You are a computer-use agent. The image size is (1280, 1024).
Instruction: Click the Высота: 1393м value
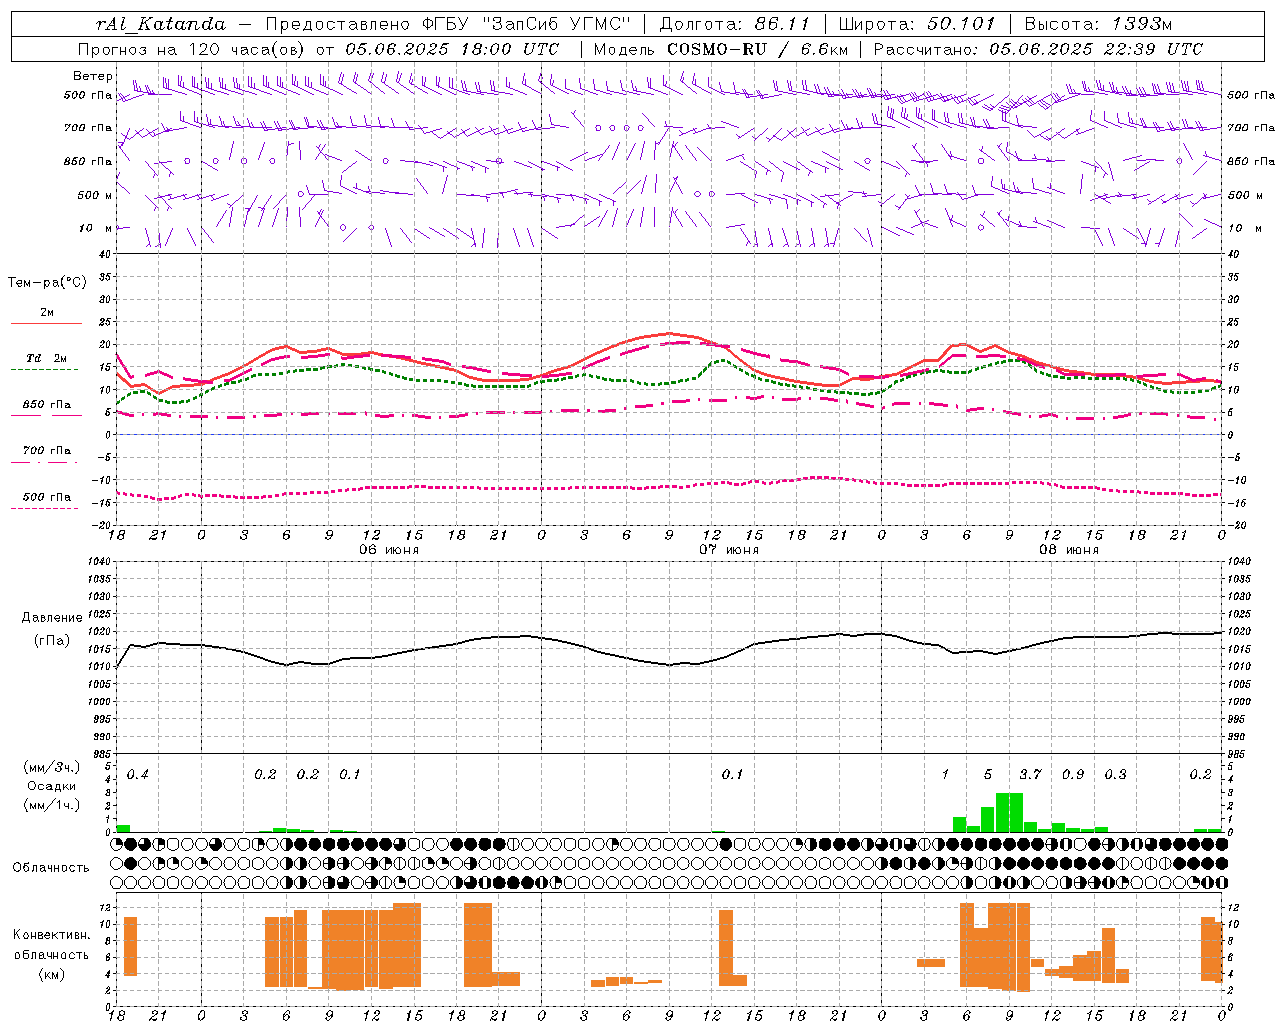pyautogui.click(x=1098, y=24)
